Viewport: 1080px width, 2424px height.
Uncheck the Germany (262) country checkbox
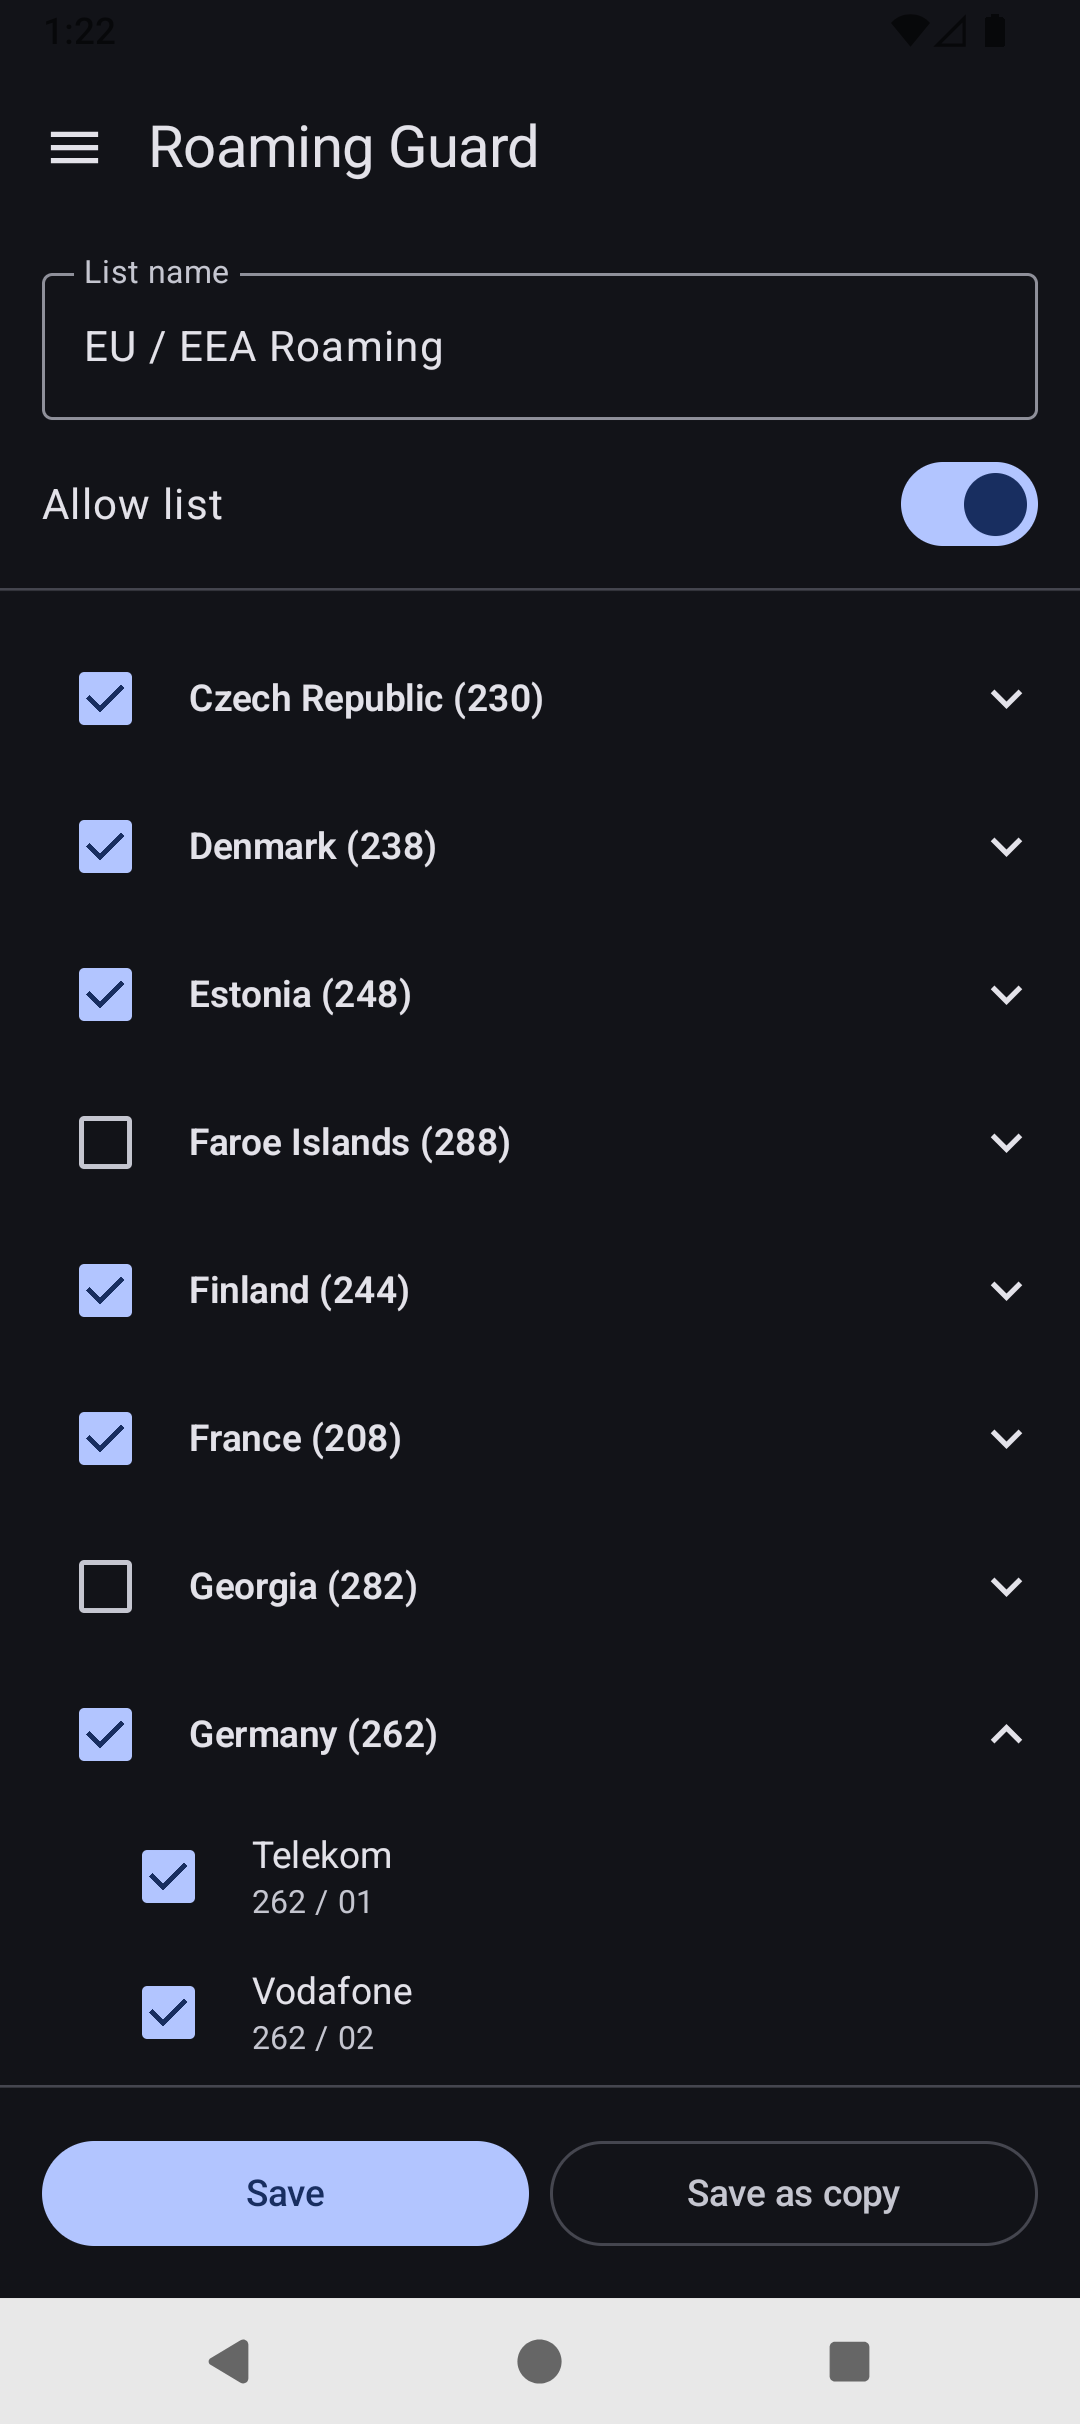point(106,1734)
